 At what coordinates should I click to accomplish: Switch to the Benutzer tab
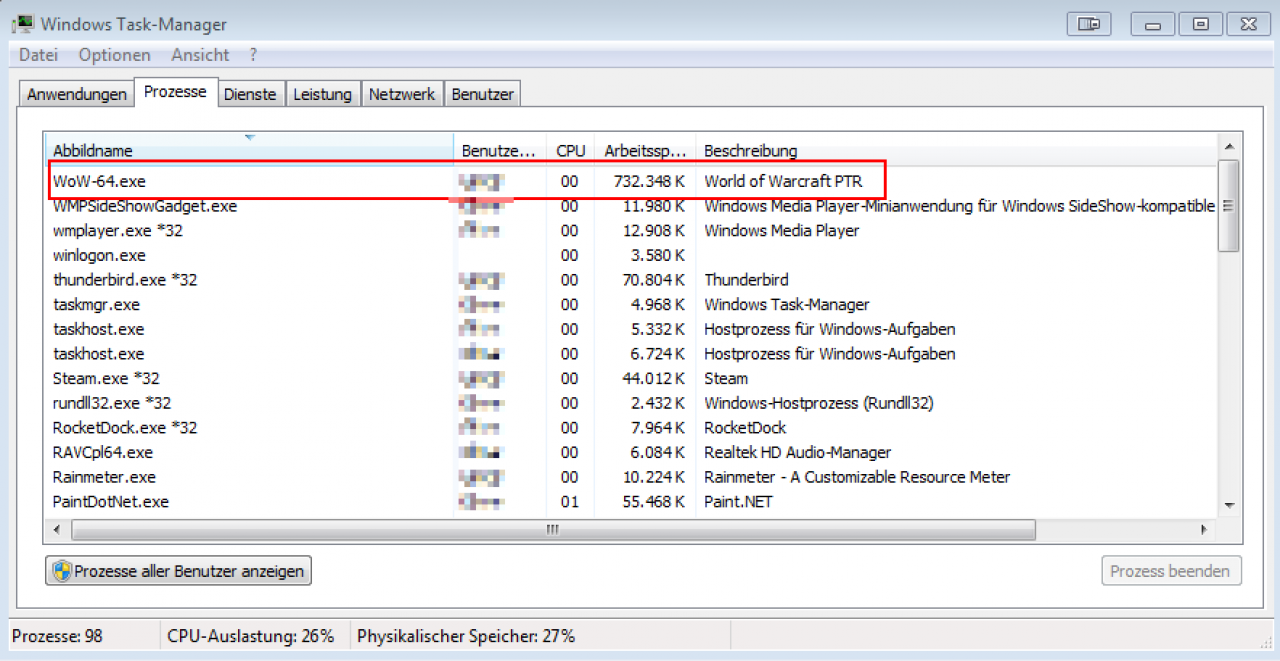pyautogui.click(x=482, y=94)
